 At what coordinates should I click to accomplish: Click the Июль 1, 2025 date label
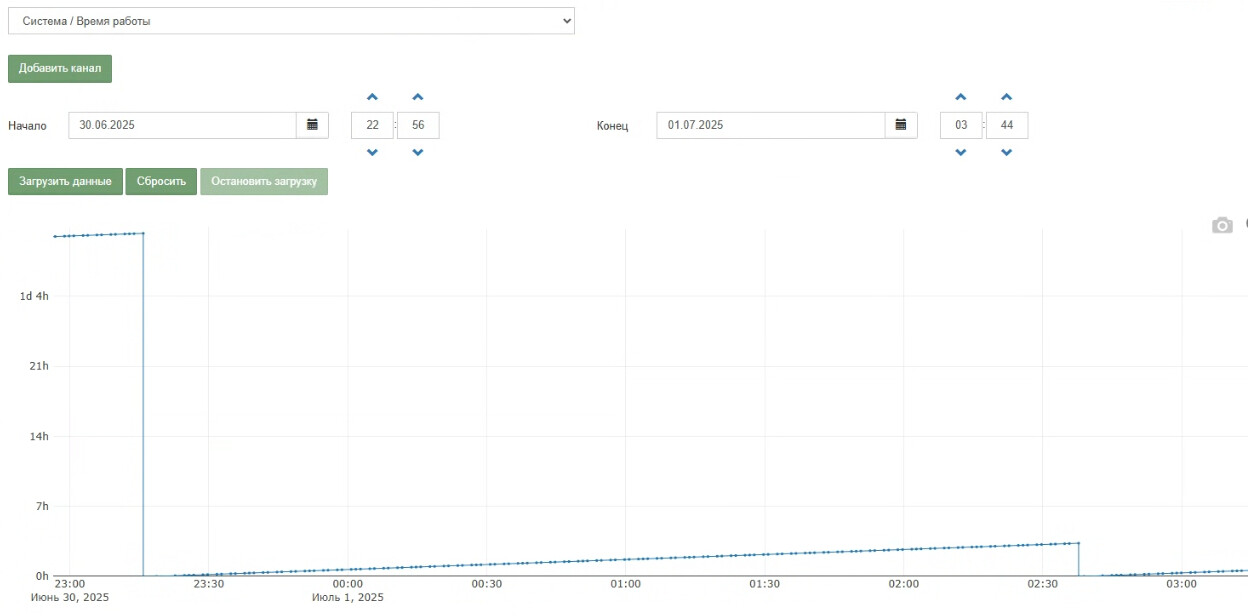[x=347, y=597]
